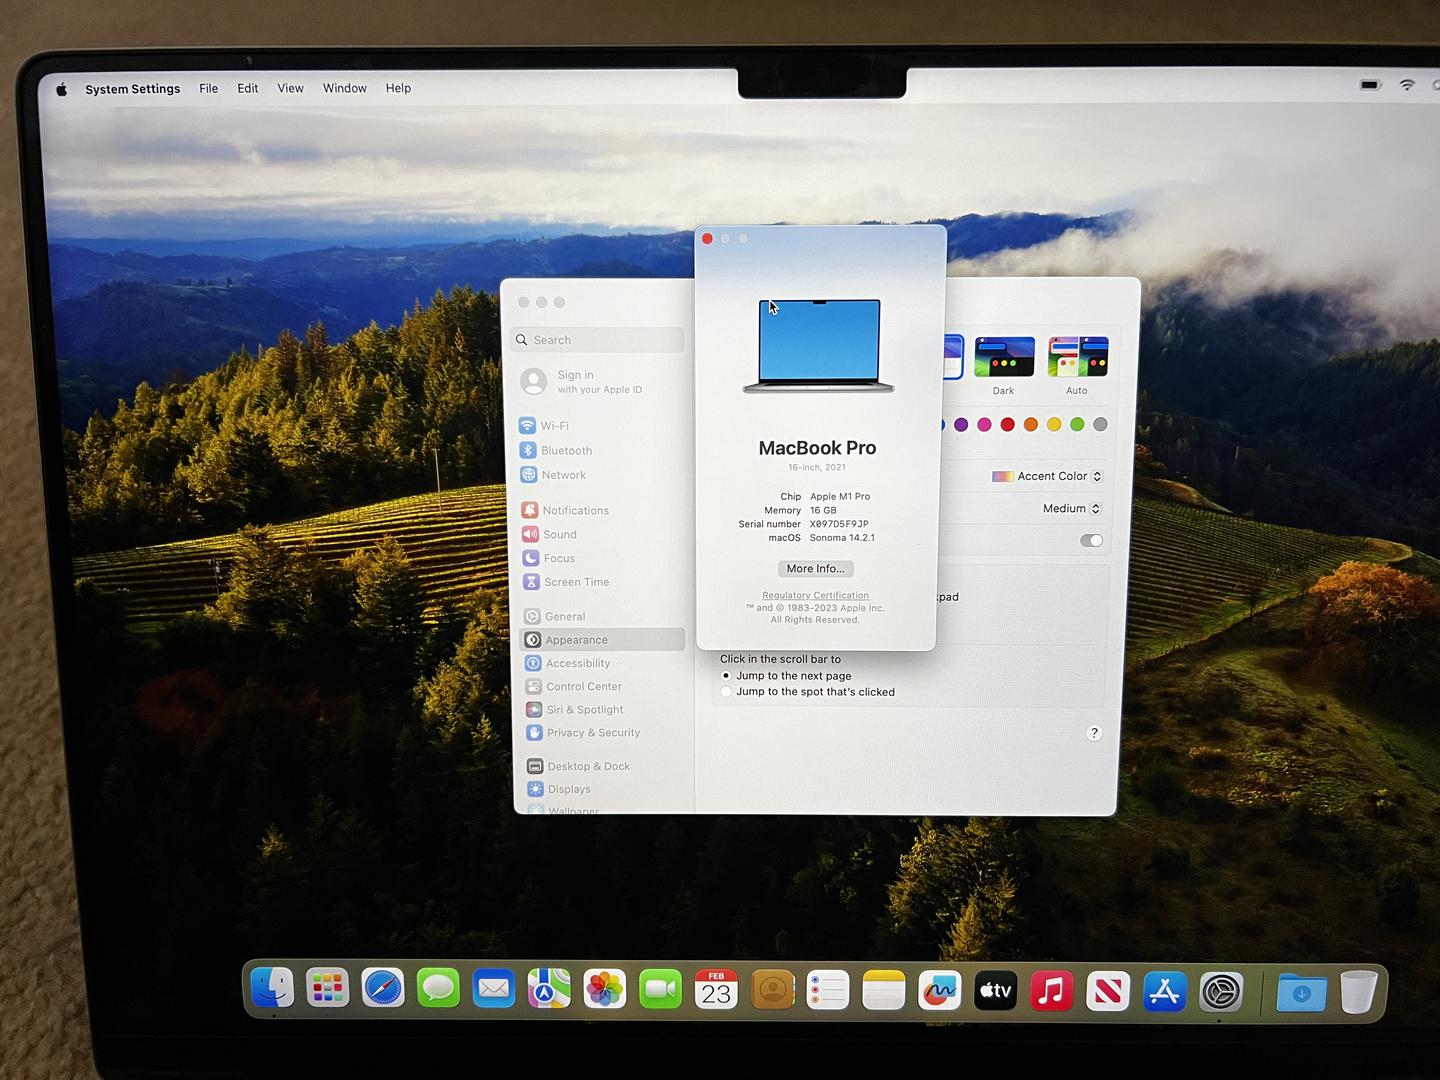Open Sound settings in the sidebar

[559, 534]
